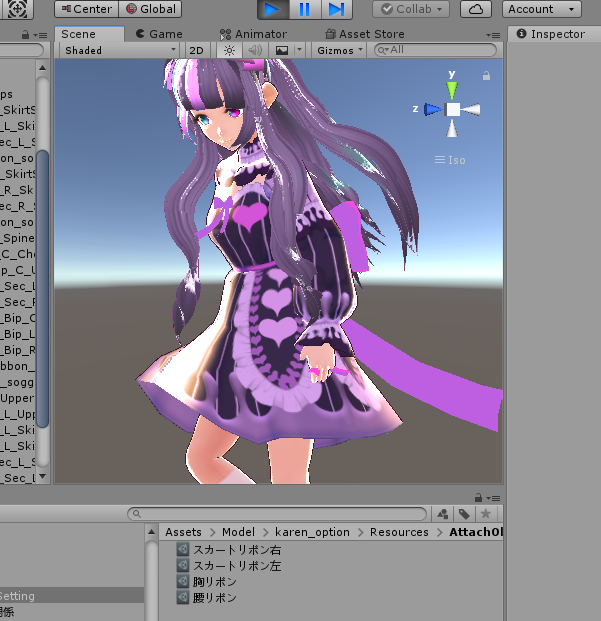The width and height of the screenshot is (601, 621).
Task: Open Scene panel options menu icon
Action: click(x=493, y=35)
